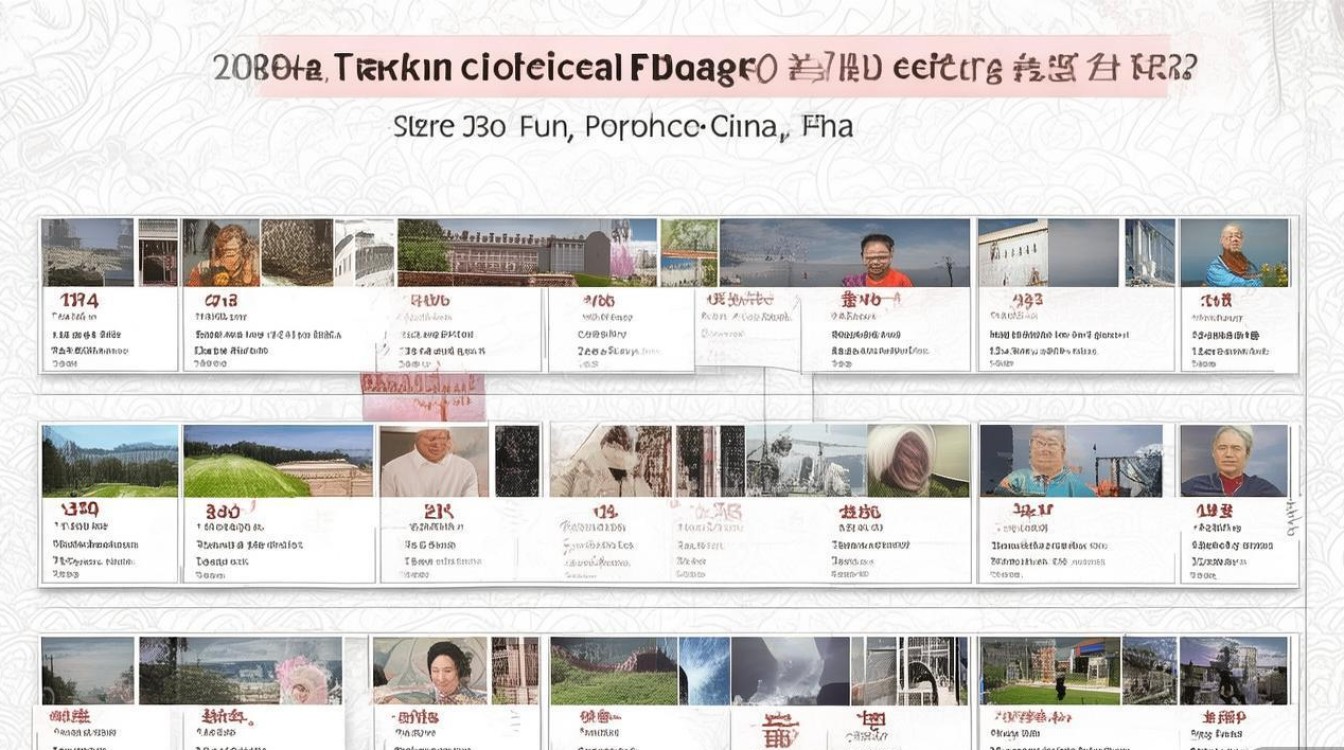Open the green field with red roof photo

coord(613,670)
